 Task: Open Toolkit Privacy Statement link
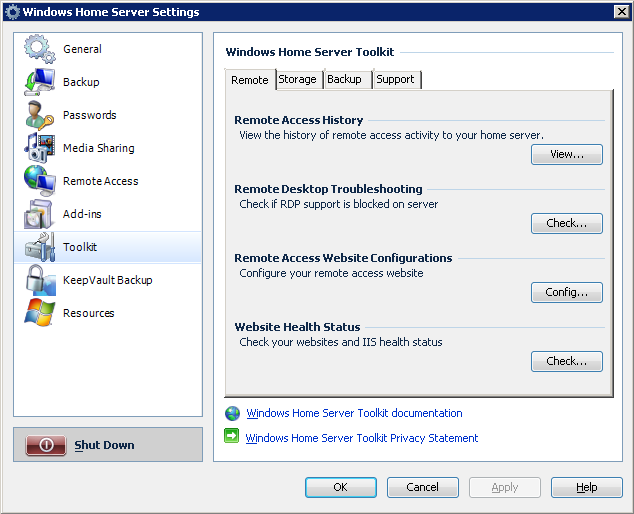[x=362, y=438]
